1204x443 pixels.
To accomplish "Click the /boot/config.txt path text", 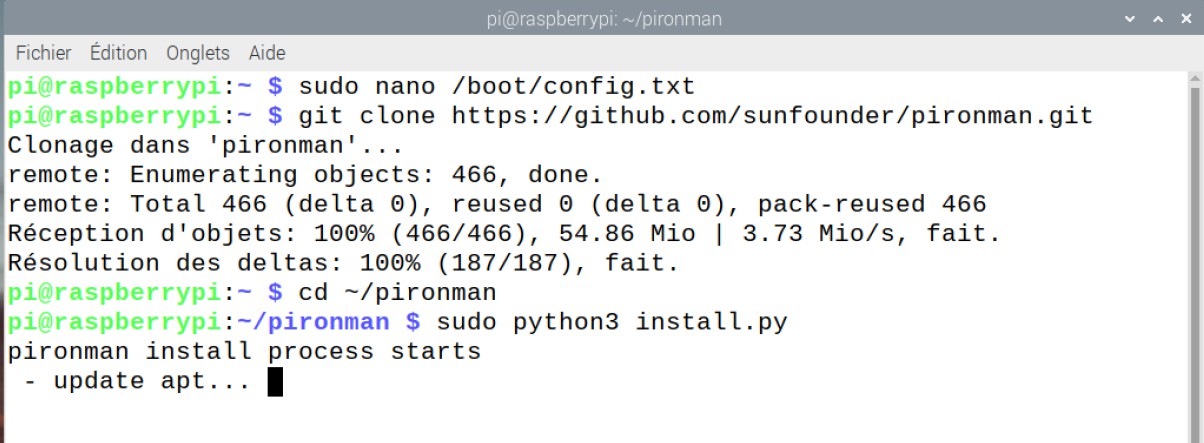I will point(574,85).
